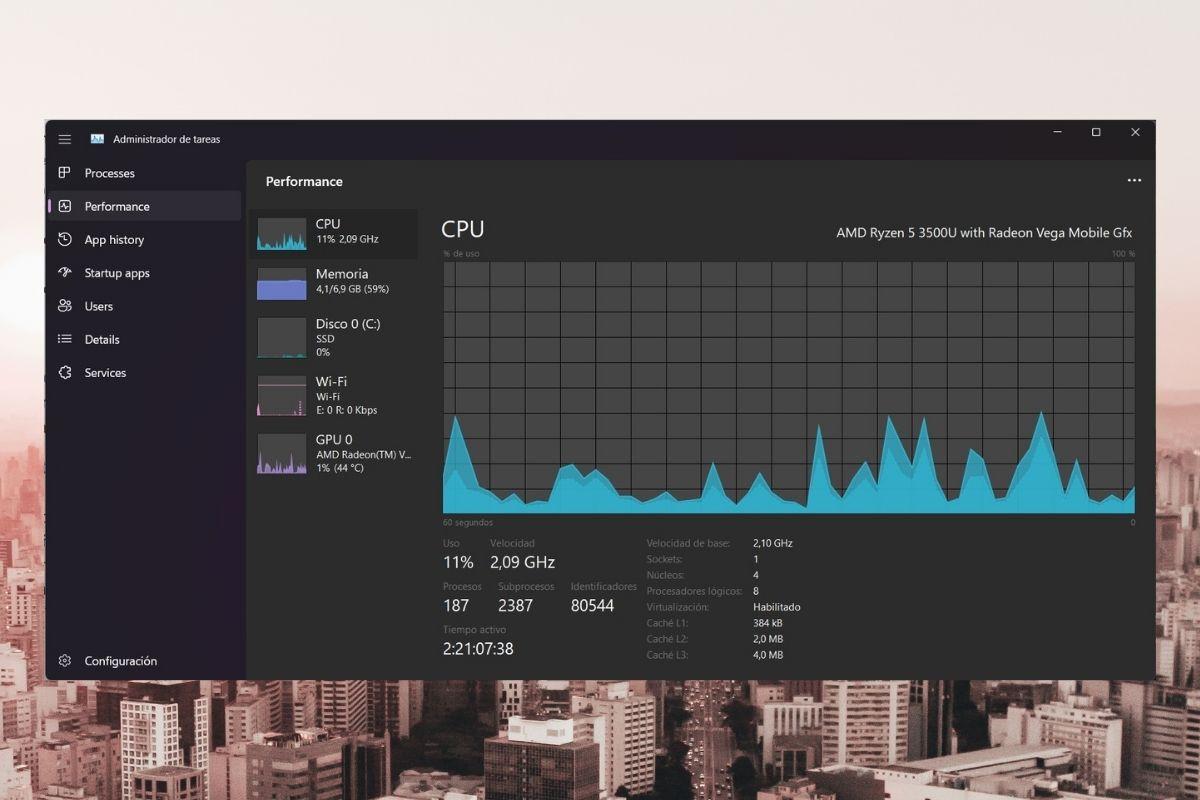The width and height of the screenshot is (1200, 800).
Task: Select the CPU entry in resources list
Action: point(335,231)
